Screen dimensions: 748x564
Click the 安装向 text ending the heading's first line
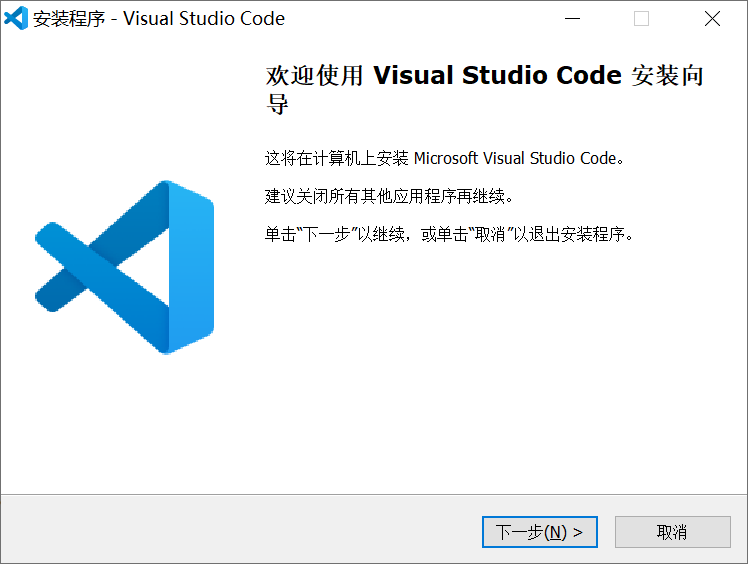(667, 77)
